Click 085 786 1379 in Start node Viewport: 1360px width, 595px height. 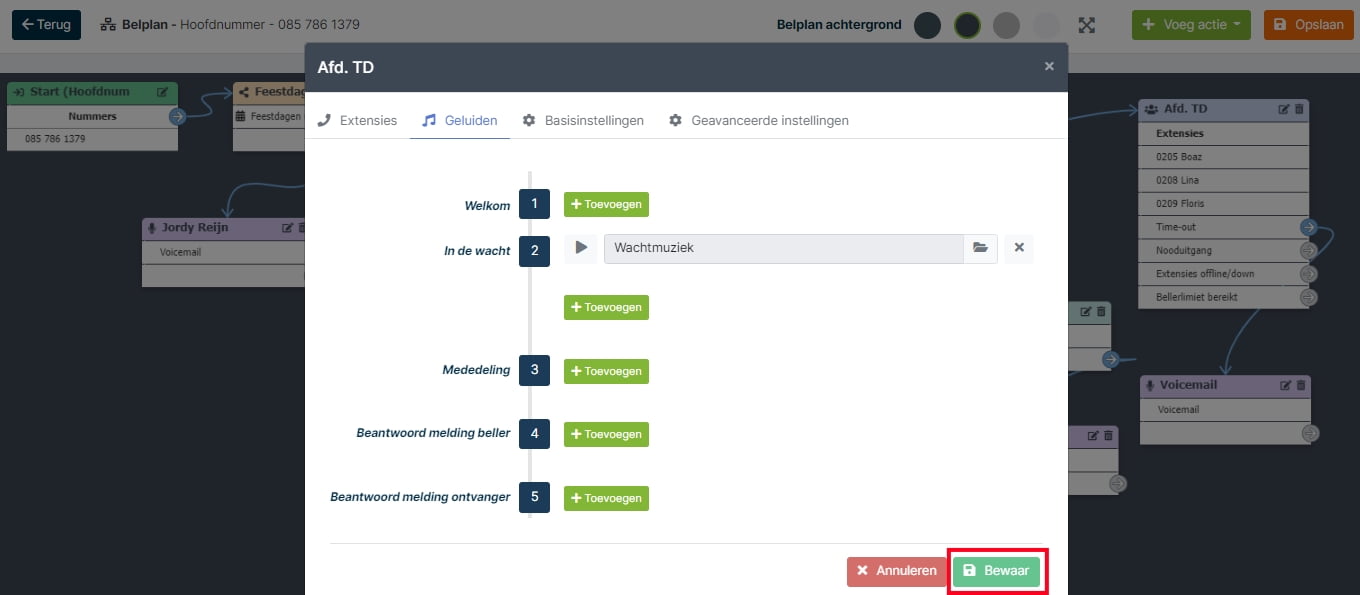55,139
